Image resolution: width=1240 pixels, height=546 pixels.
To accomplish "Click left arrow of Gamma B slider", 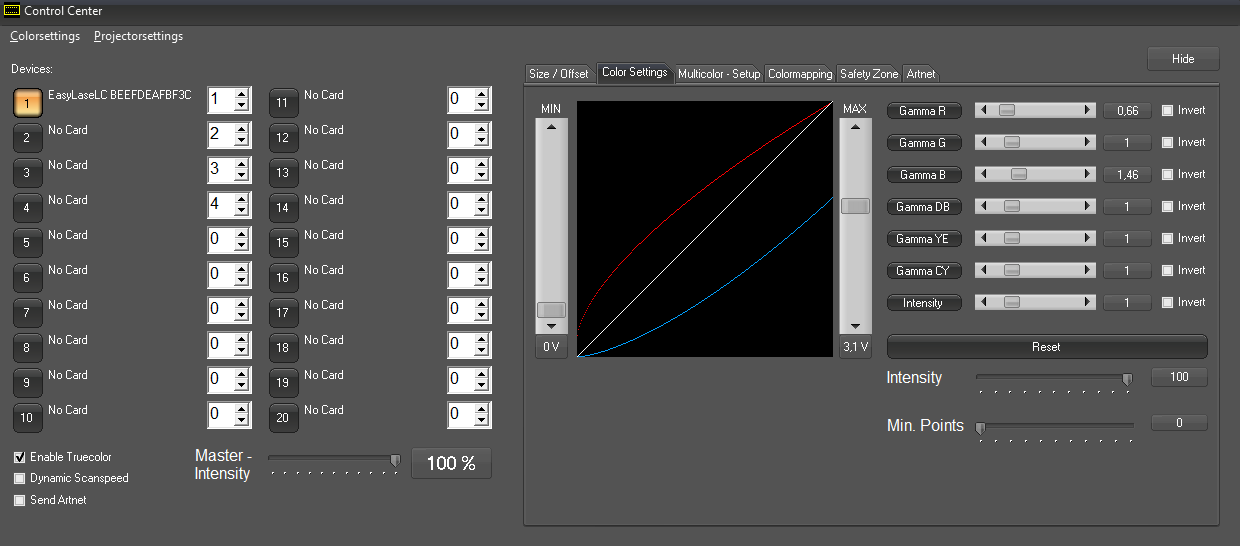I will pos(983,175).
